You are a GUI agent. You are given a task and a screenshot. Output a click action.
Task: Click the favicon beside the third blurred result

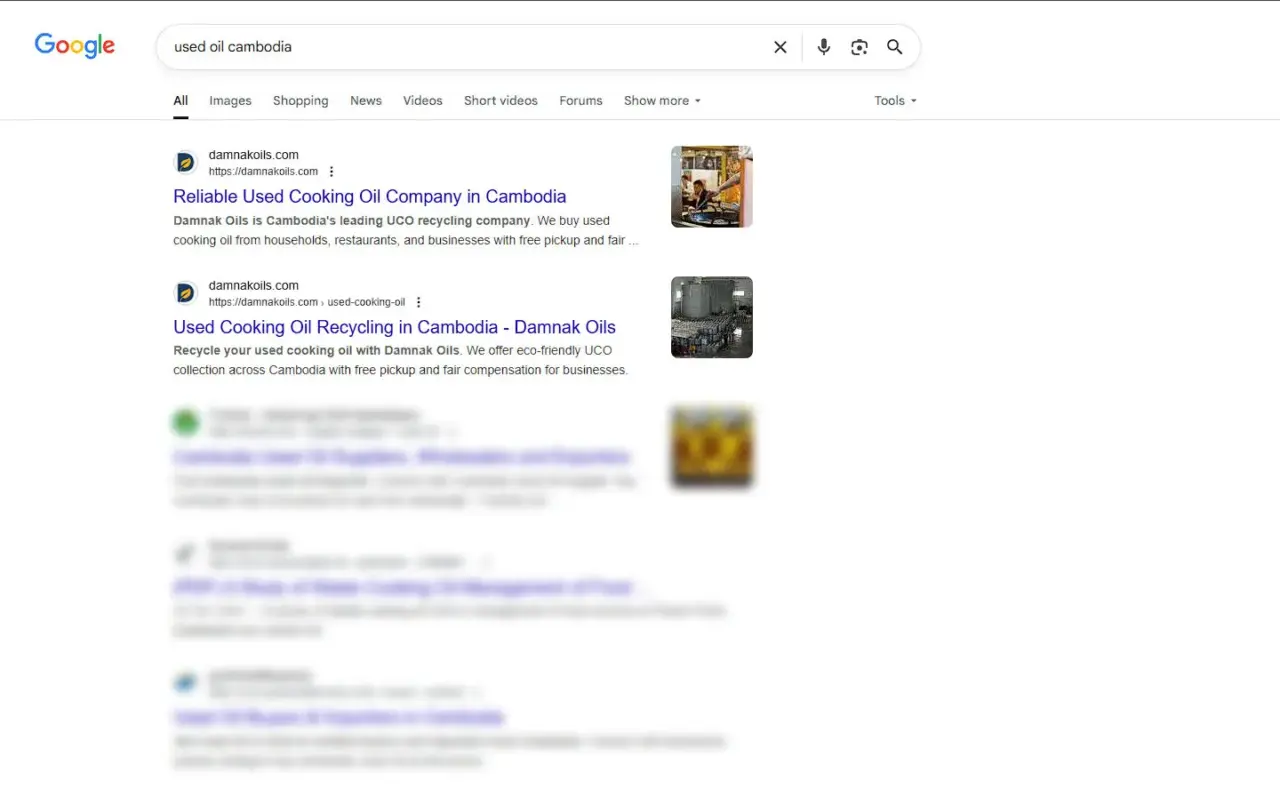coord(185,422)
